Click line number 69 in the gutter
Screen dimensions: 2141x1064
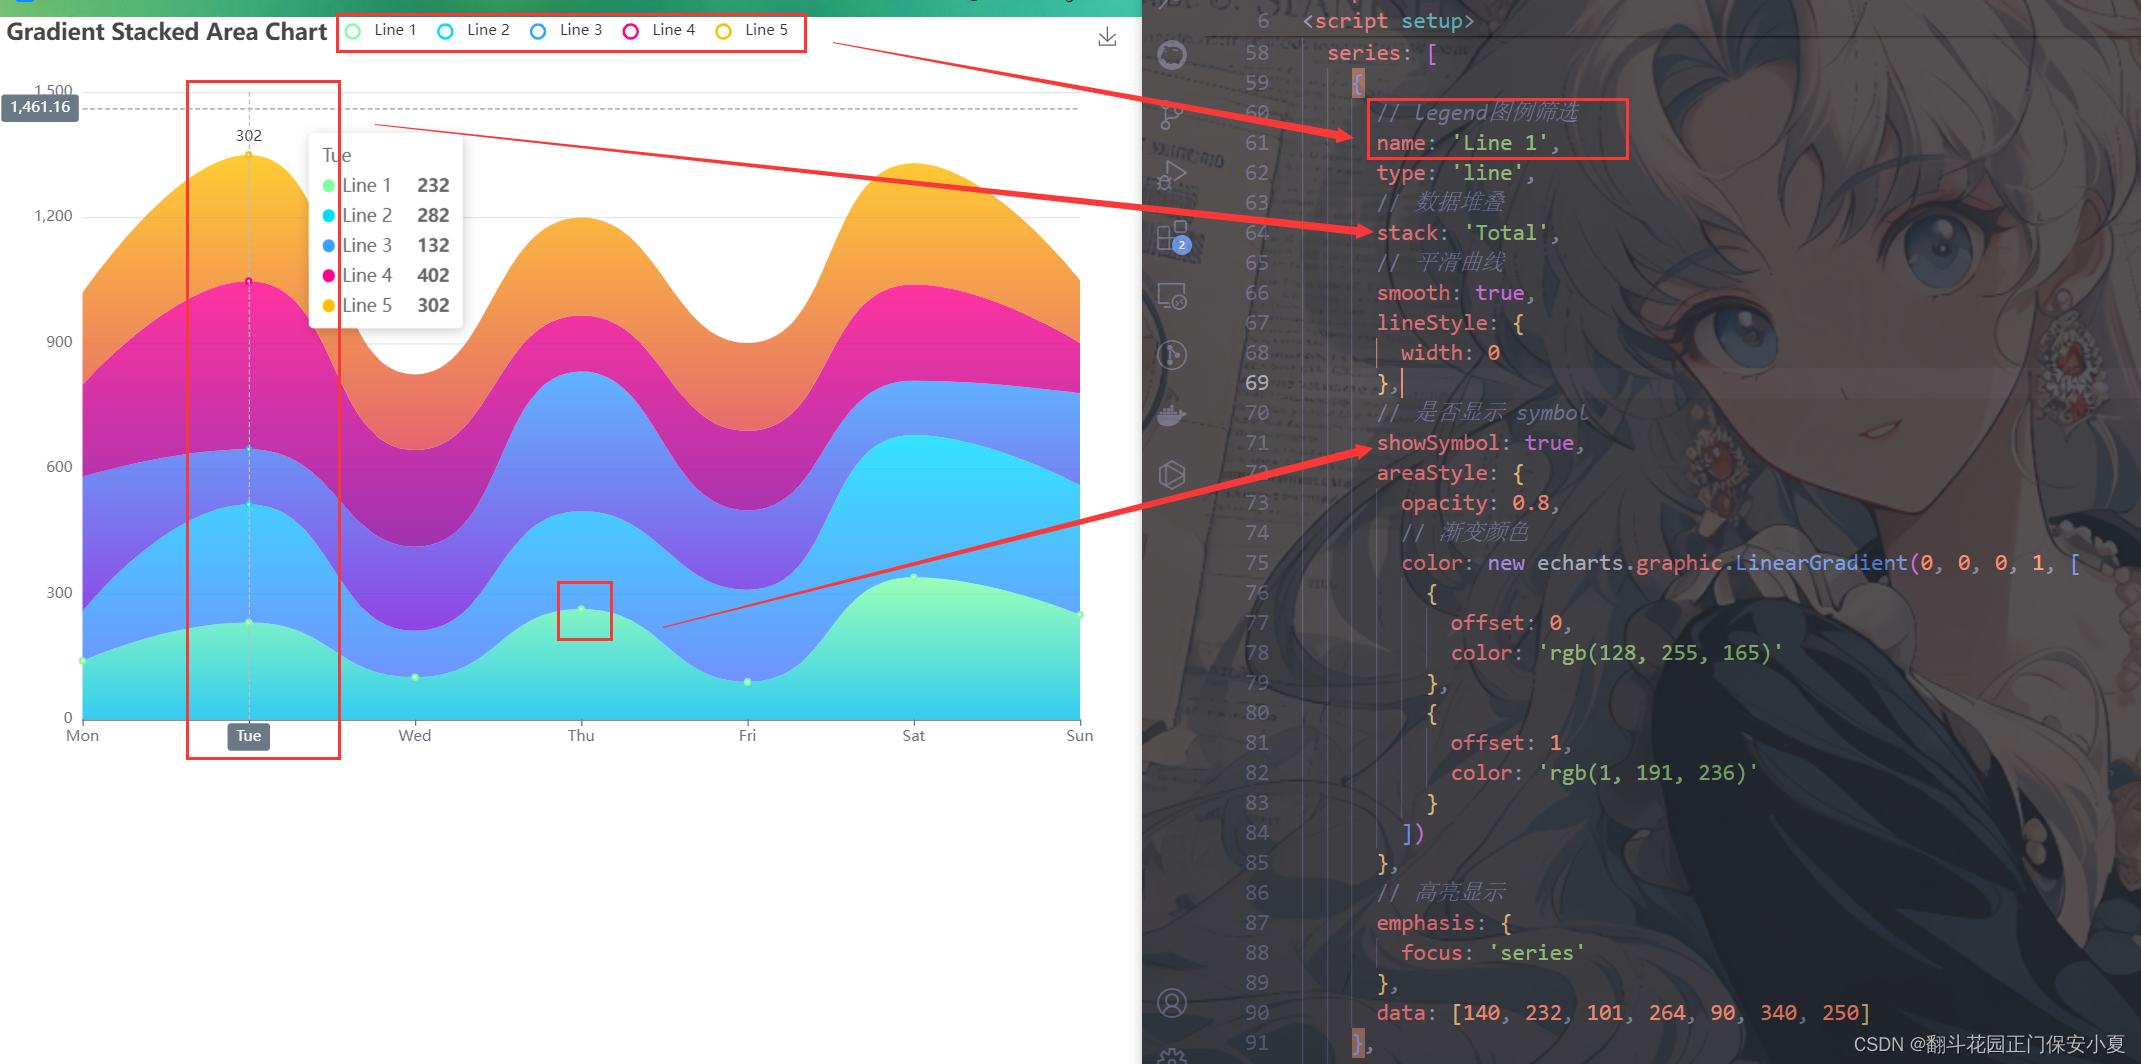click(x=1256, y=383)
